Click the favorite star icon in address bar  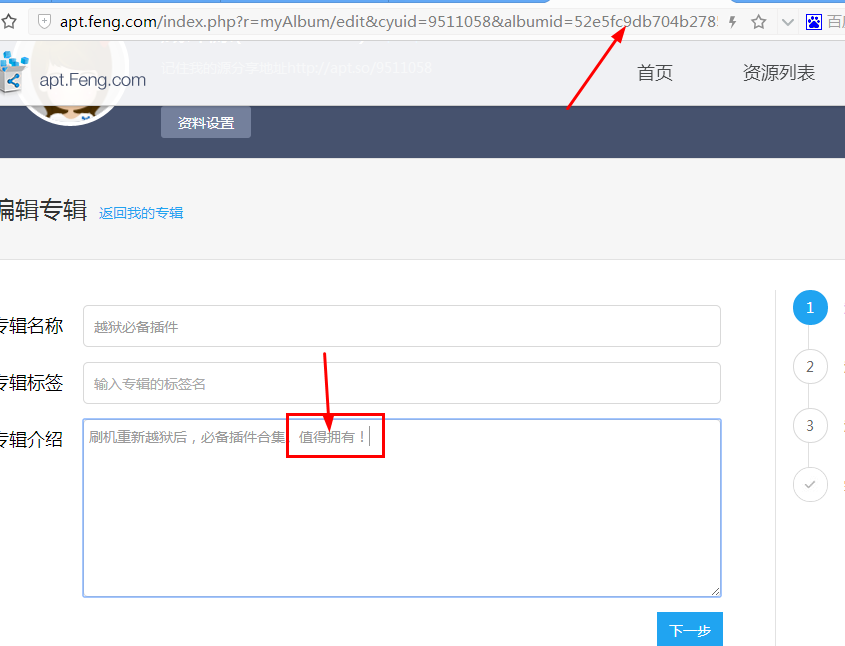click(759, 22)
